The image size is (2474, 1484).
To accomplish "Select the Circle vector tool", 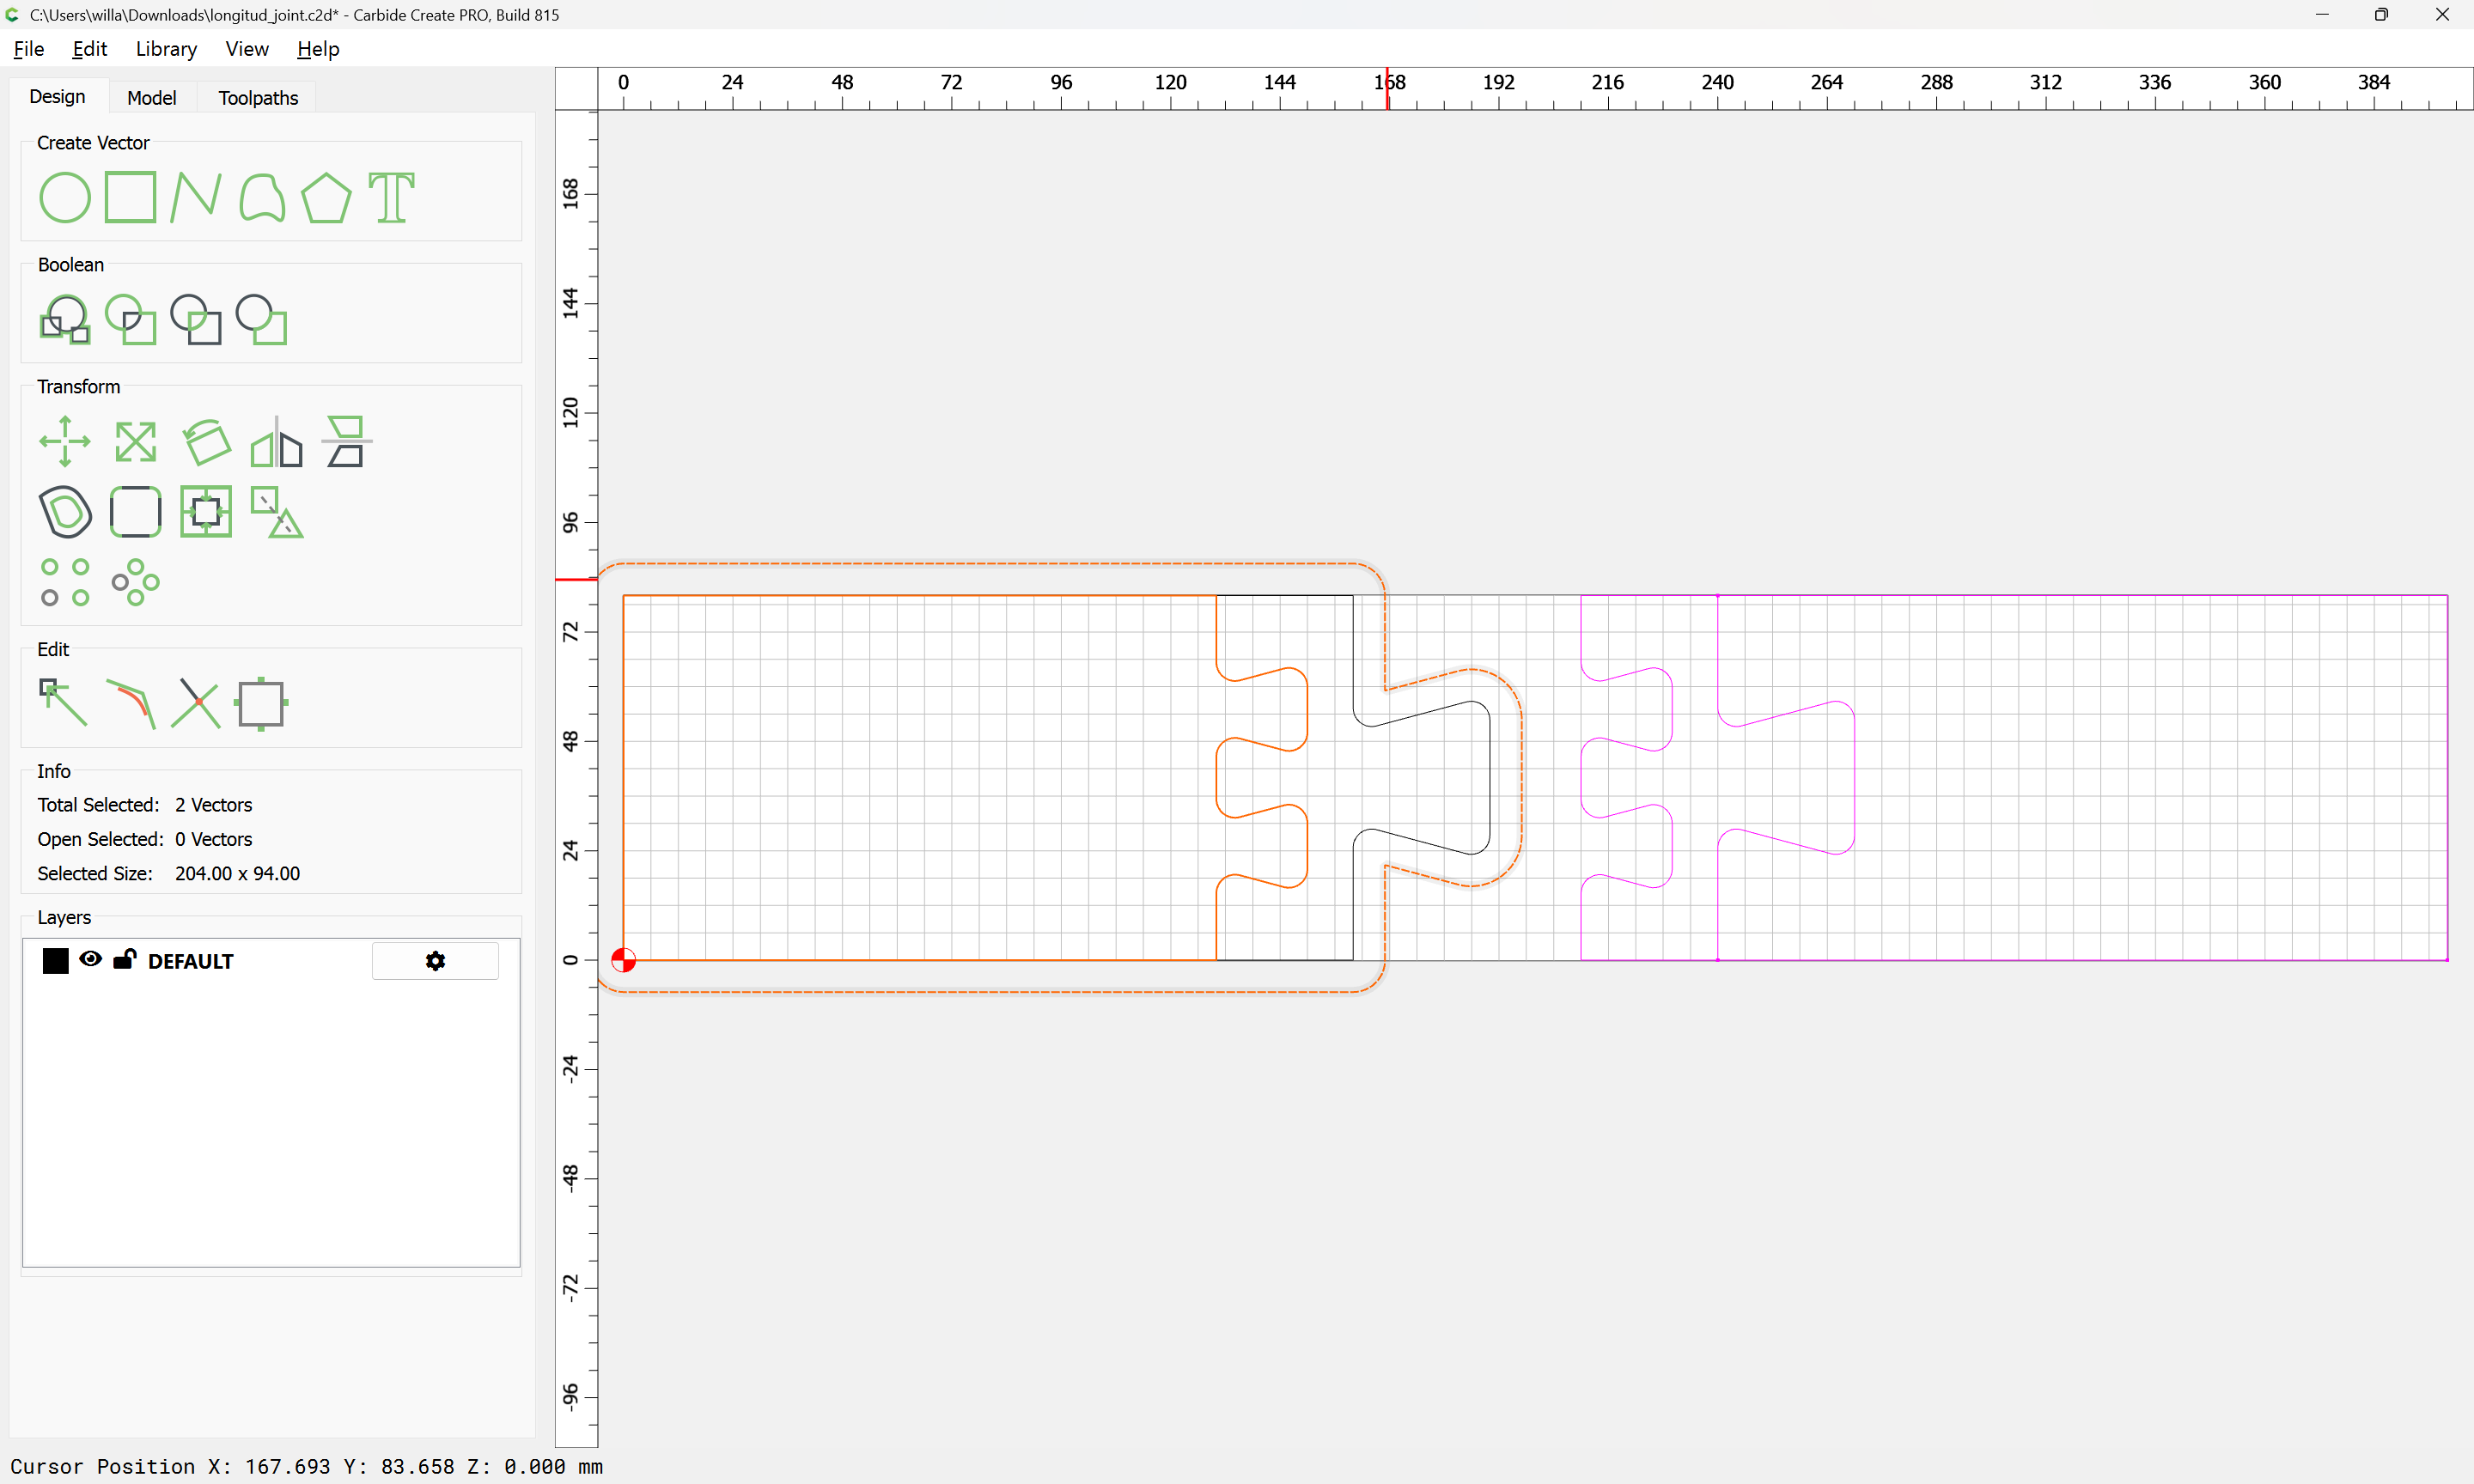I will (65, 197).
